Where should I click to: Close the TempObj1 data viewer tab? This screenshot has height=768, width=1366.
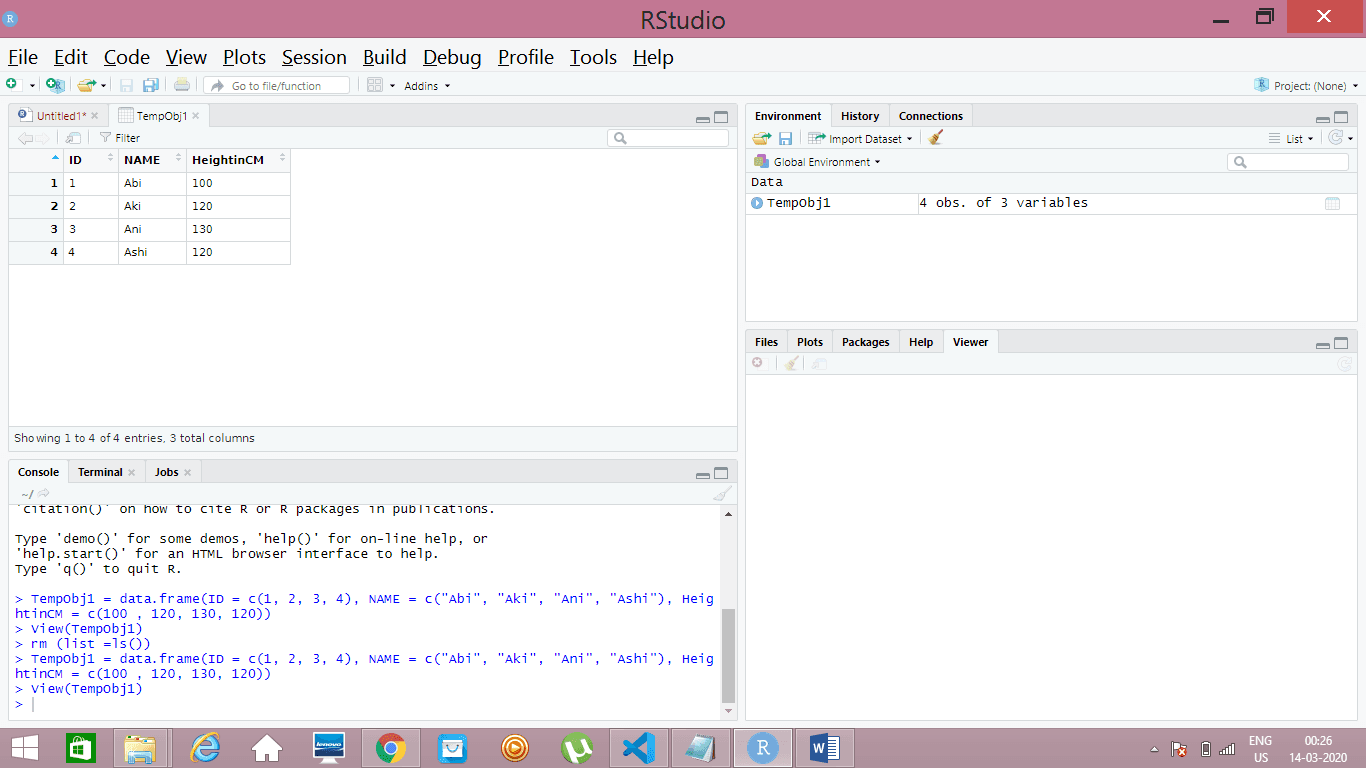(x=196, y=116)
